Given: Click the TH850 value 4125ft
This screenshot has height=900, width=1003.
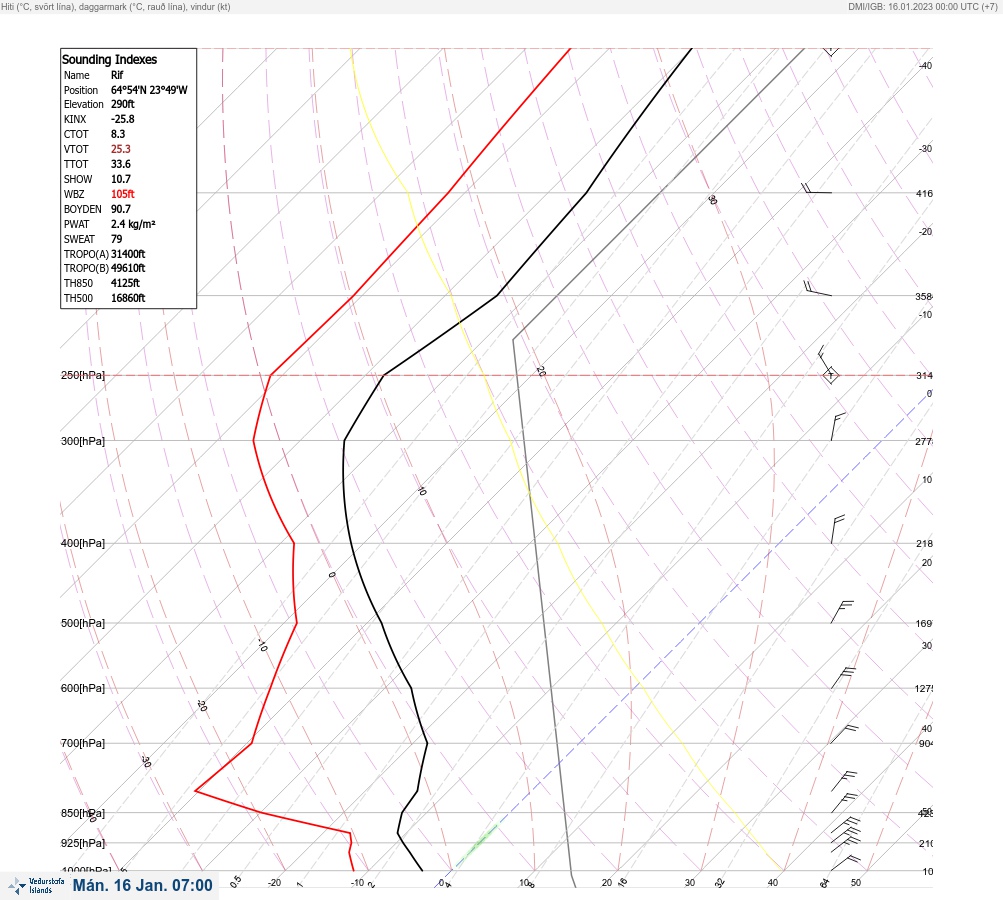Looking at the screenshot, I should [125, 283].
